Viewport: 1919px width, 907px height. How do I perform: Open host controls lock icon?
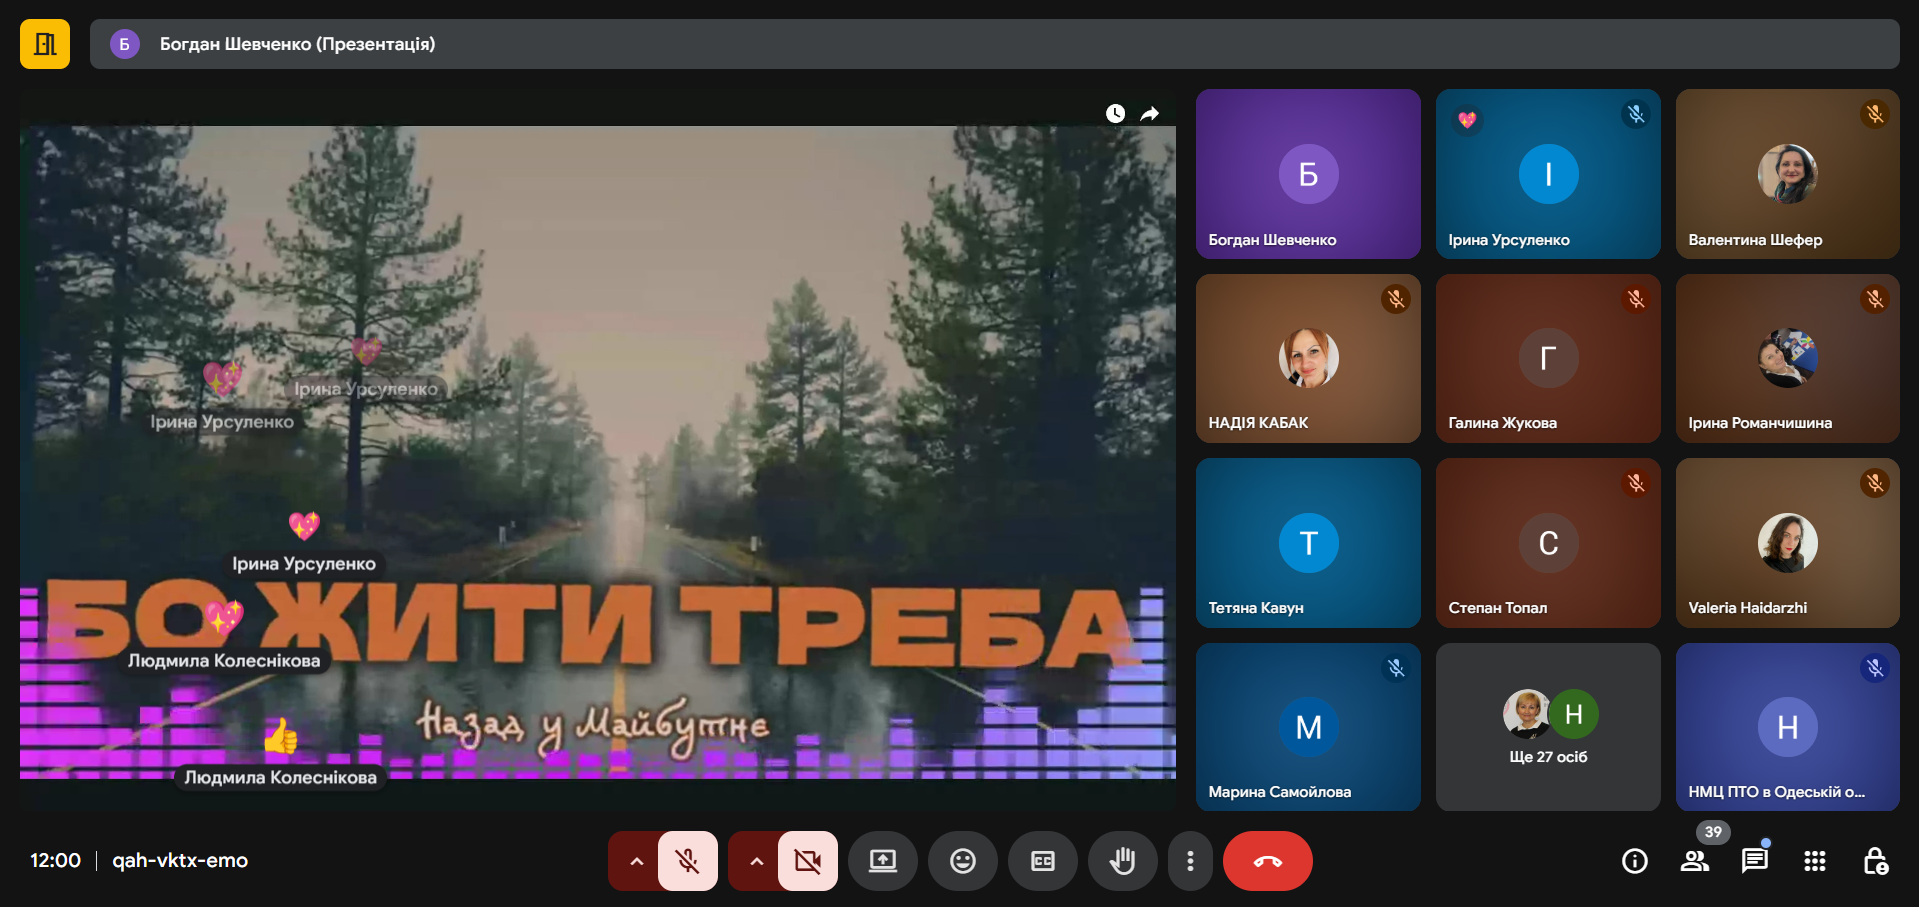pyautogui.click(x=1875, y=861)
